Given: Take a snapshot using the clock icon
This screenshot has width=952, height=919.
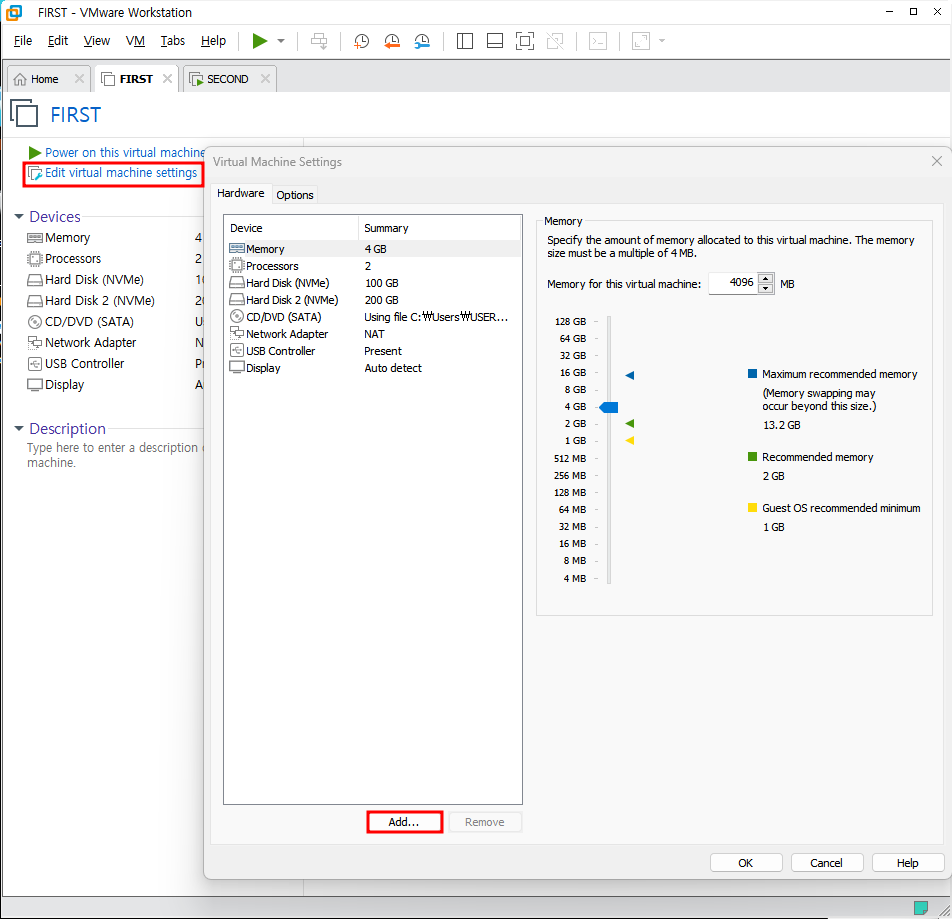Looking at the screenshot, I should [361, 41].
